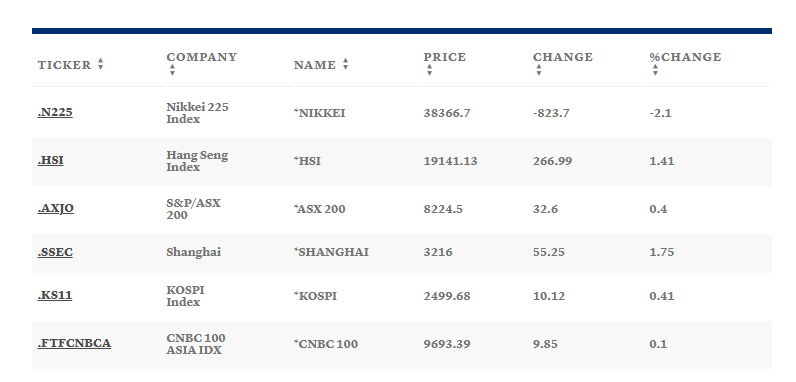Open the .SSEC ticker link
This screenshot has width=796, height=382.
55,252
